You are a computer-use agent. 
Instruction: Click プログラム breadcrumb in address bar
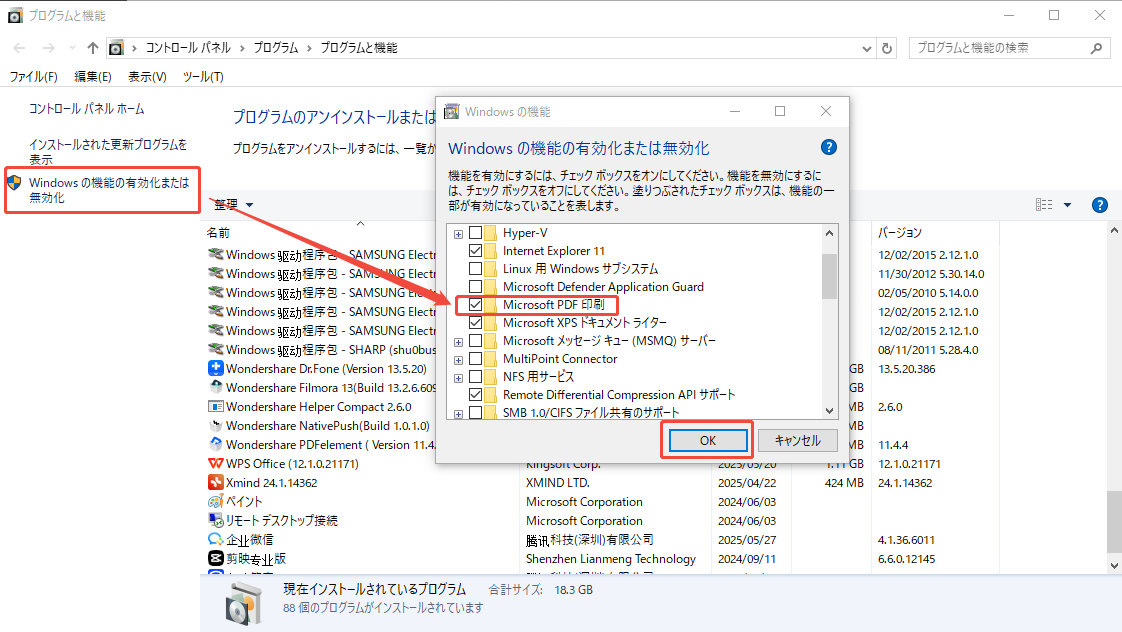[275, 48]
